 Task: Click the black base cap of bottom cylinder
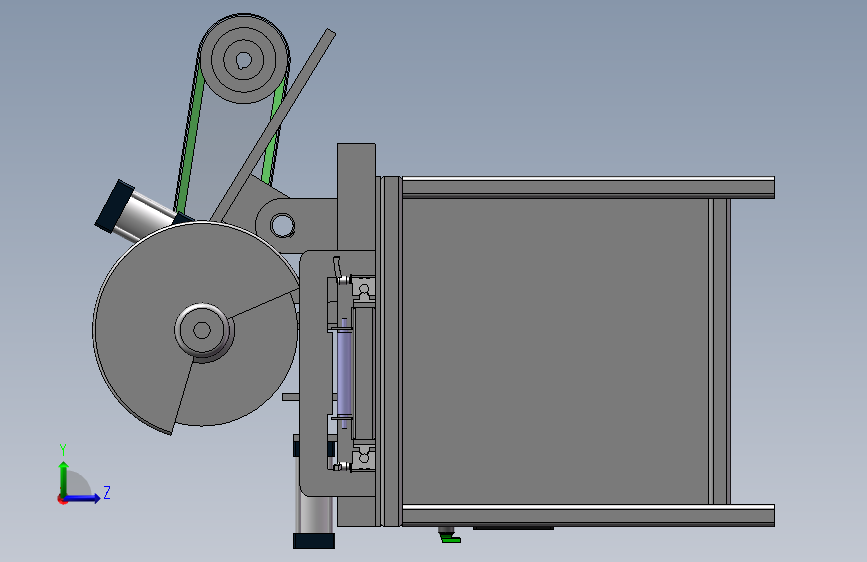[314, 541]
